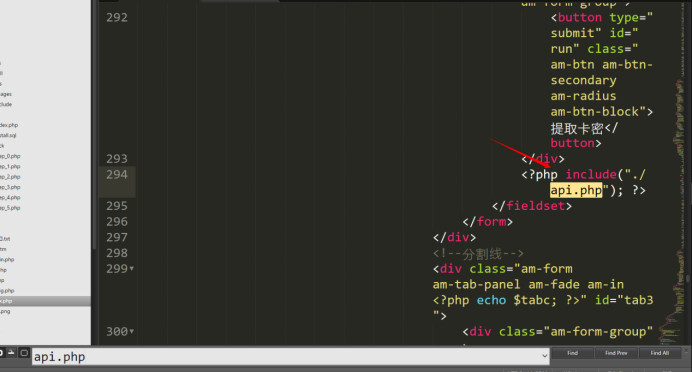This screenshot has height=372, width=692.
Task: Select sidebar file ending in ep_4.php
Action: pos(10,197)
